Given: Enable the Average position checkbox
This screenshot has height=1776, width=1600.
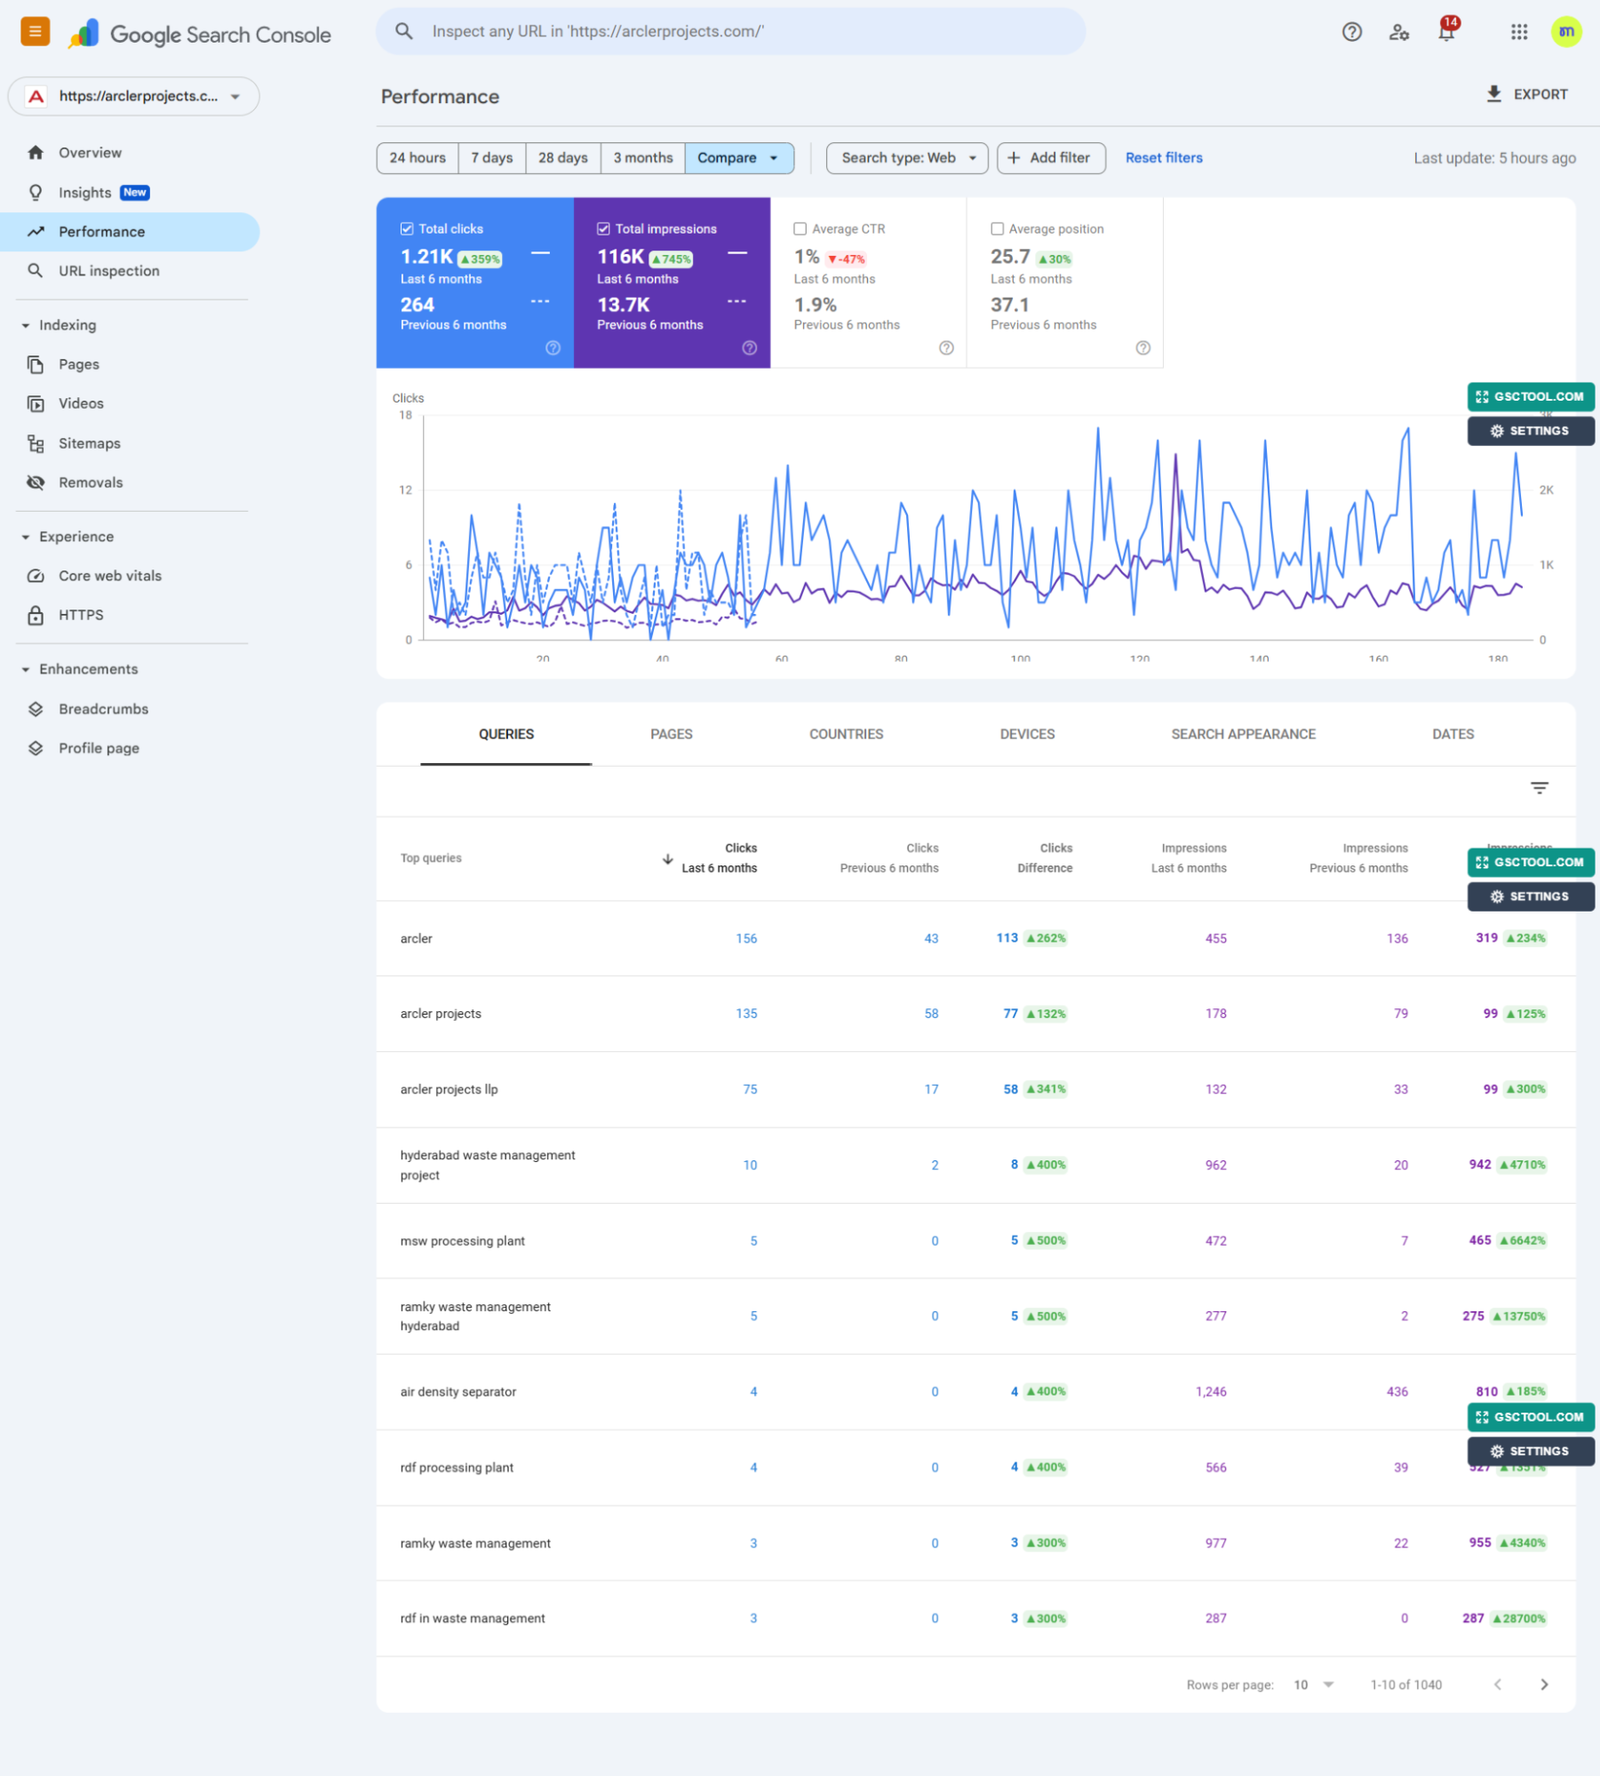Looking at the screenshot, I should pos(997,229).
